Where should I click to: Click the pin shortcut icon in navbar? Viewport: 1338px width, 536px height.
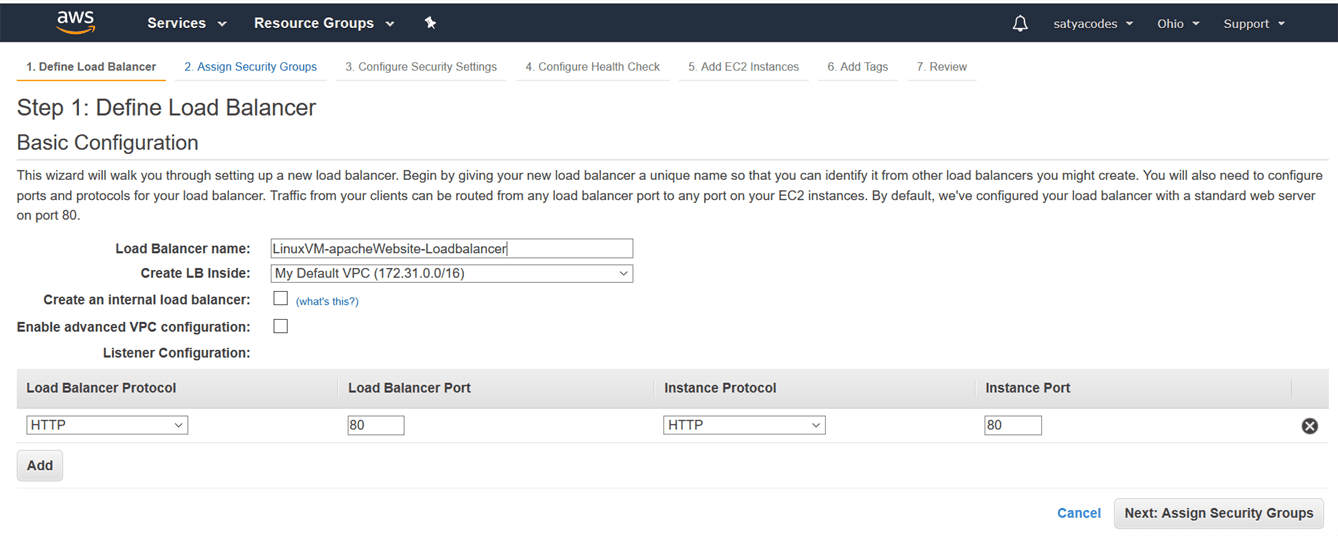(430, 23)
